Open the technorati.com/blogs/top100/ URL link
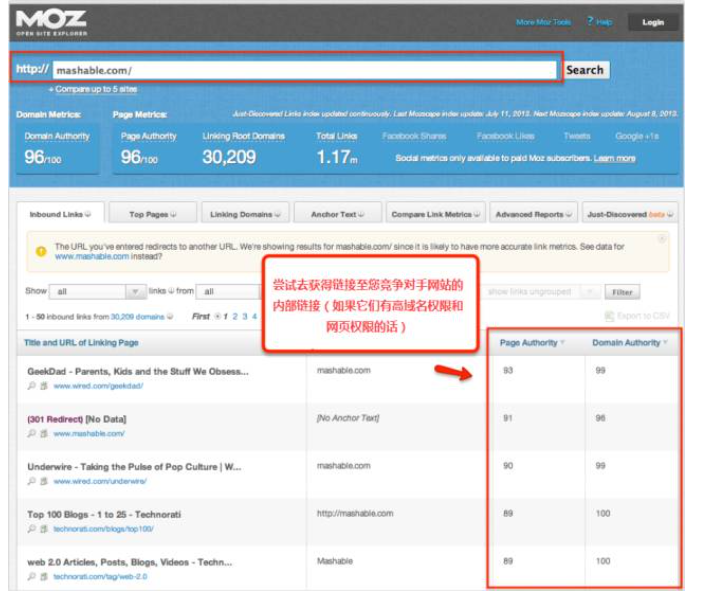Screen dimensions: 708x602 pos(103,529)
